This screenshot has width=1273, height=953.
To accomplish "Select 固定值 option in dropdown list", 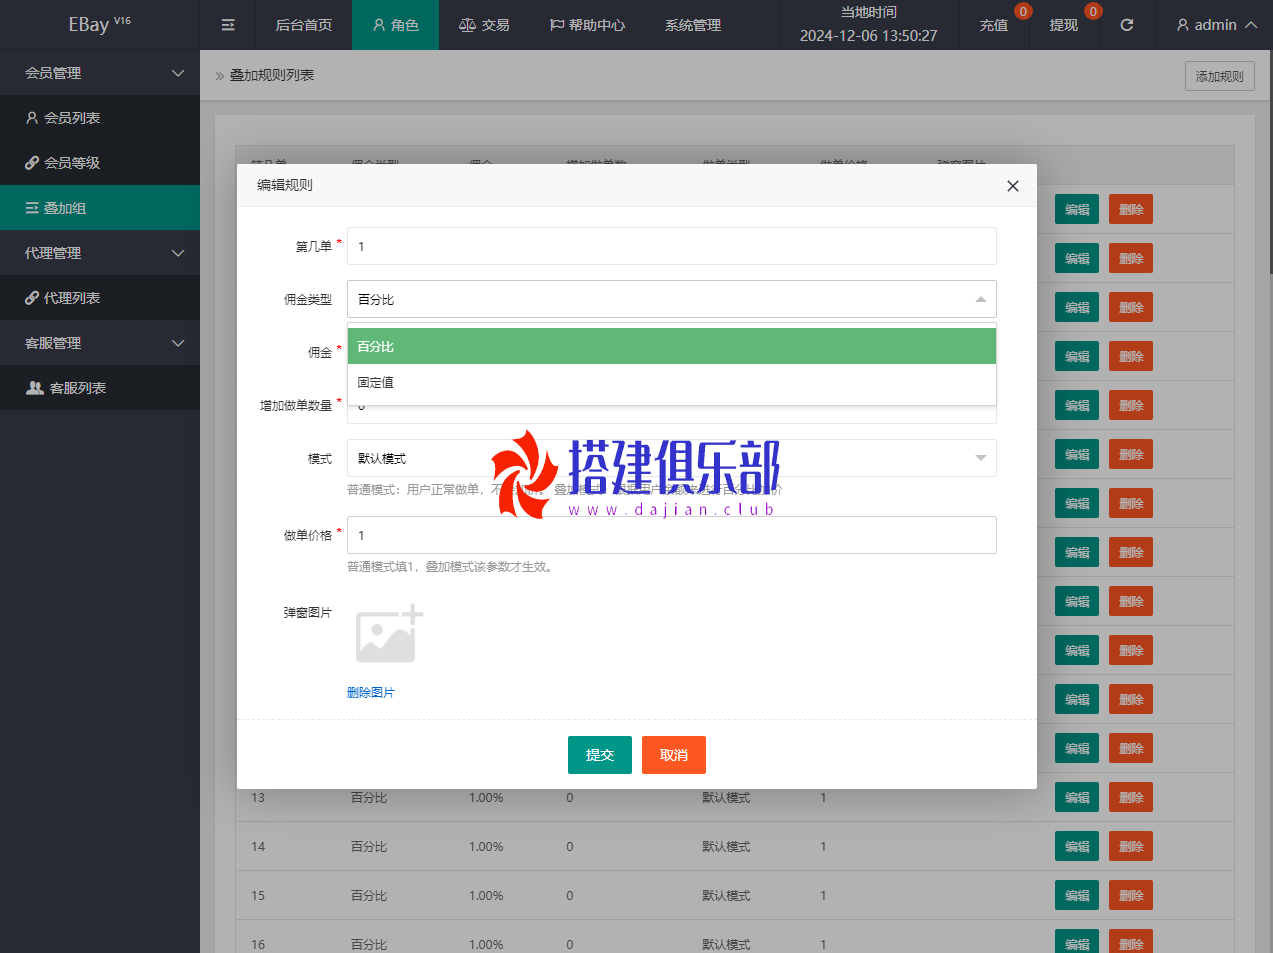I will (672, 382).
